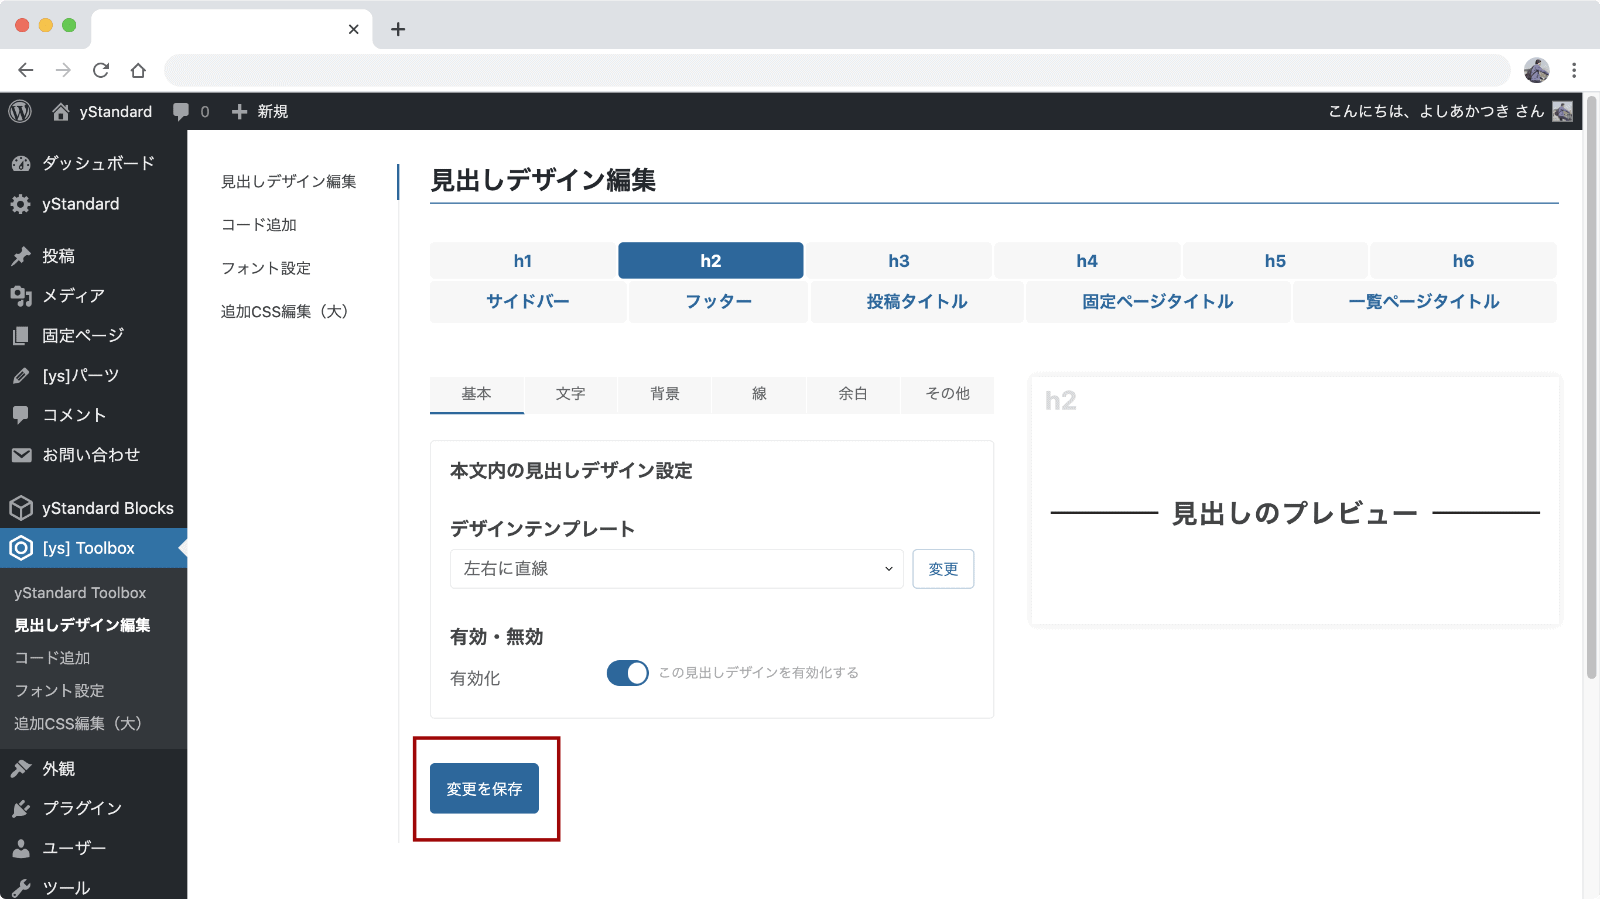This screenshot has width=1600, height=899.
Task: Select the h2 heading tab
Action: coord(711,261)
